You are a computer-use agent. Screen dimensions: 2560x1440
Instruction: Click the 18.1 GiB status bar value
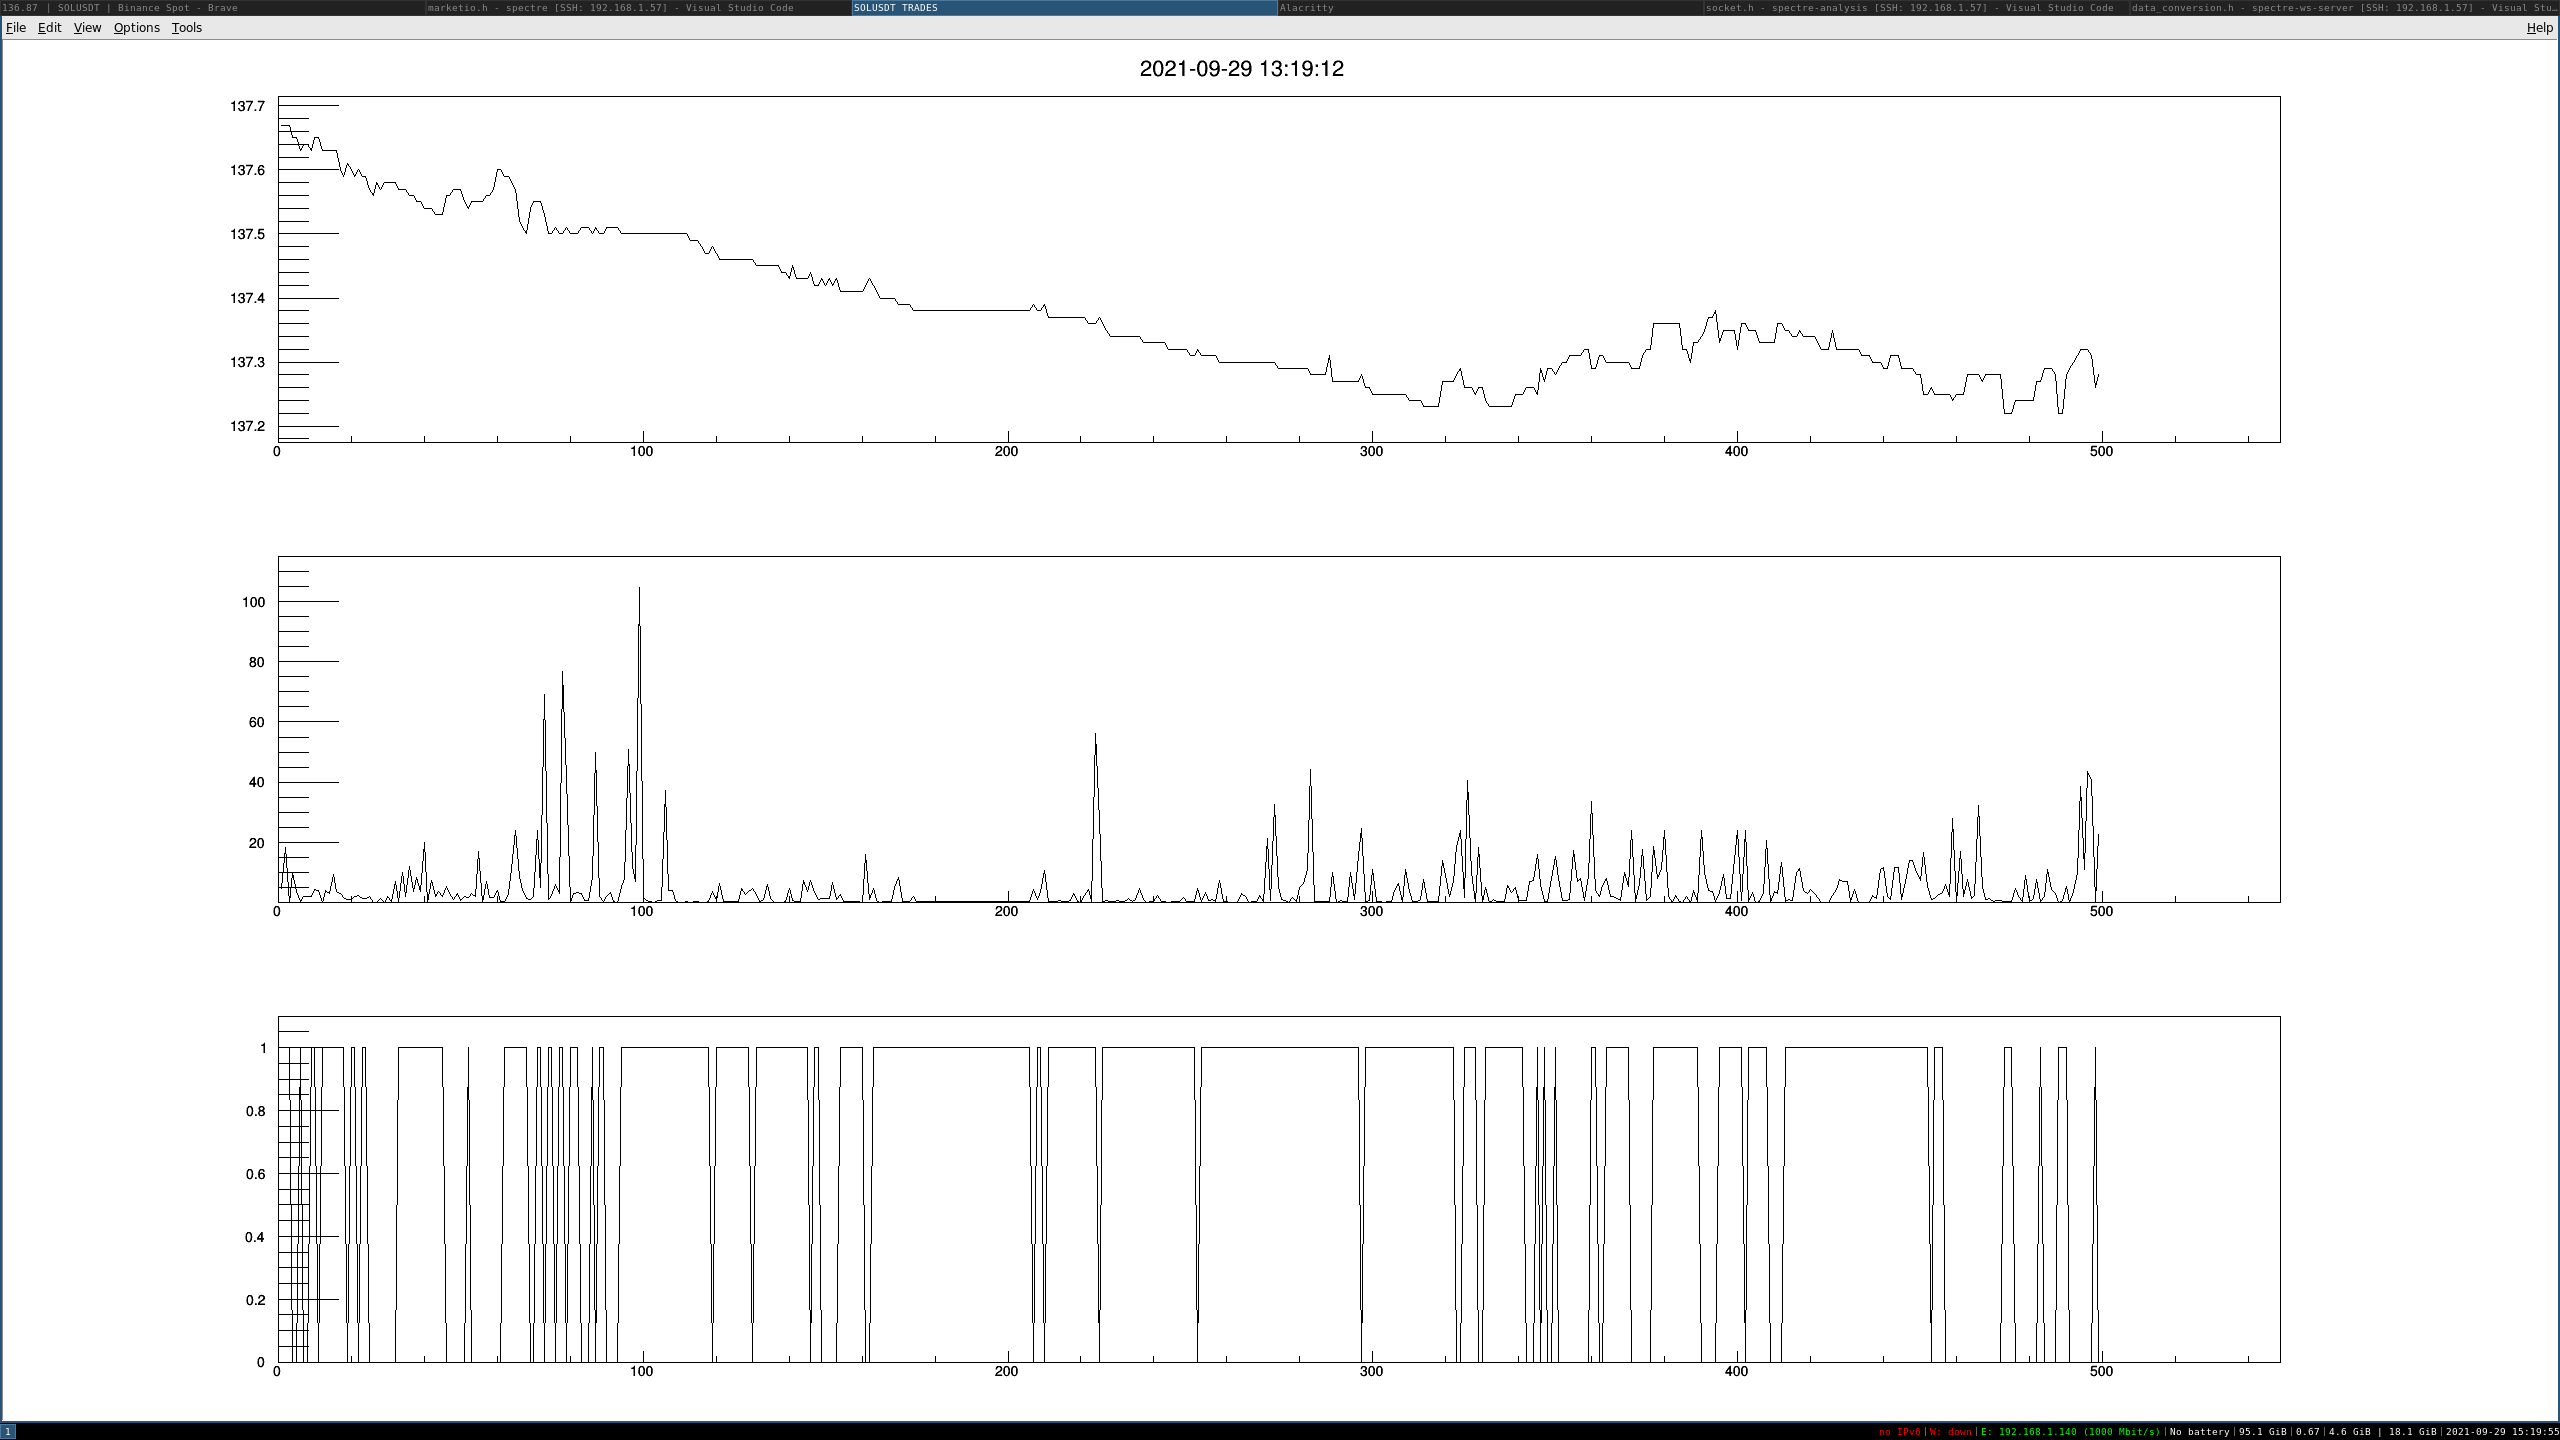pos(2412,1432)
